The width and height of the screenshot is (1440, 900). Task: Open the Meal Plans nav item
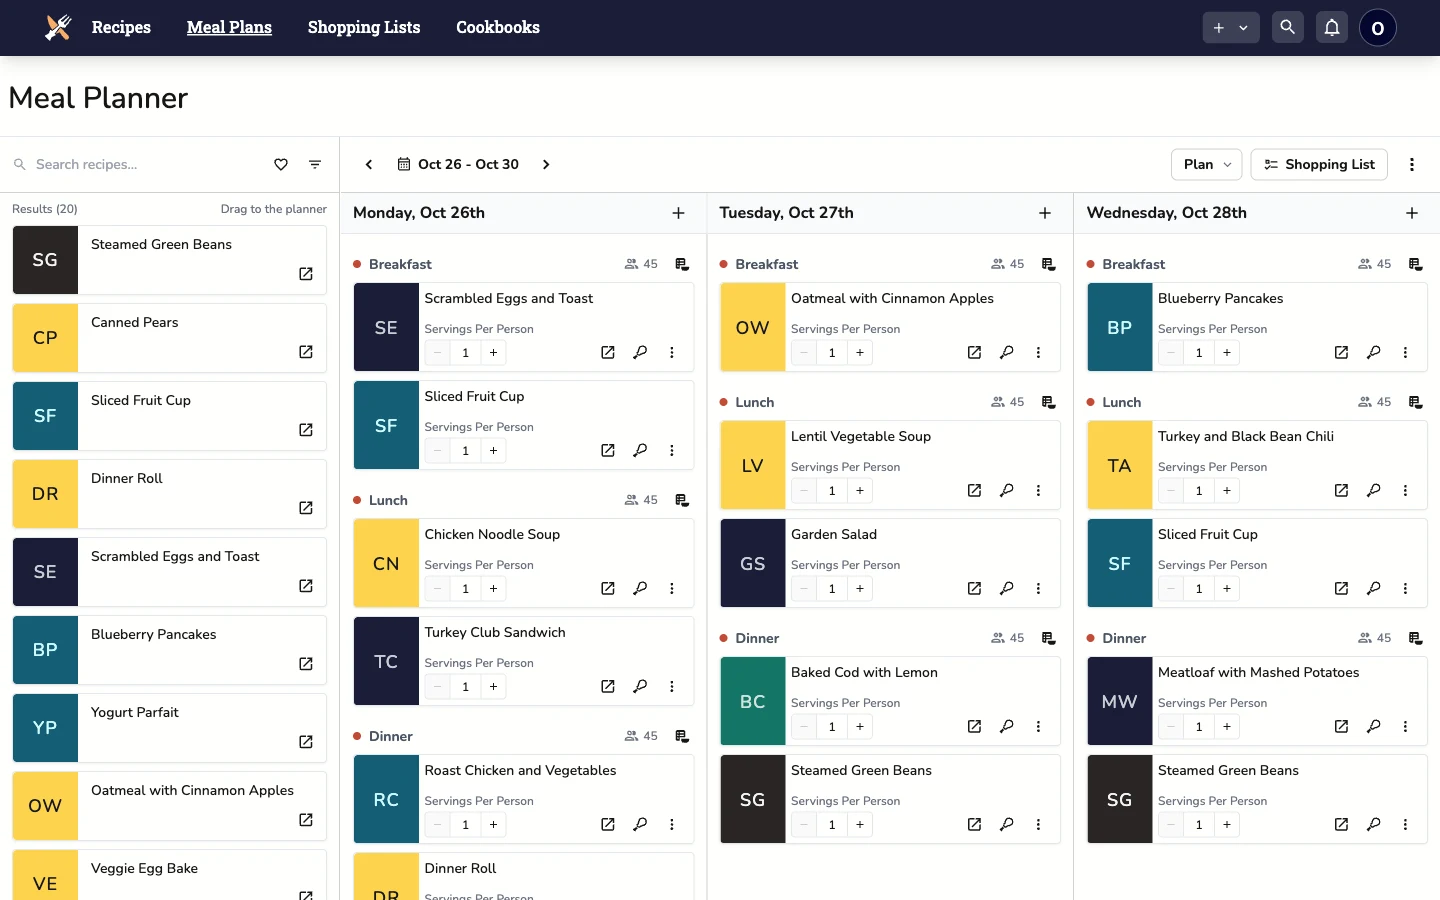click(x=229, y=27)
